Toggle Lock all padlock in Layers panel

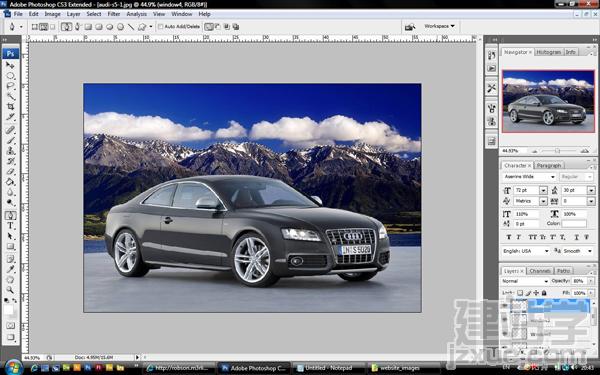point(543,293)
